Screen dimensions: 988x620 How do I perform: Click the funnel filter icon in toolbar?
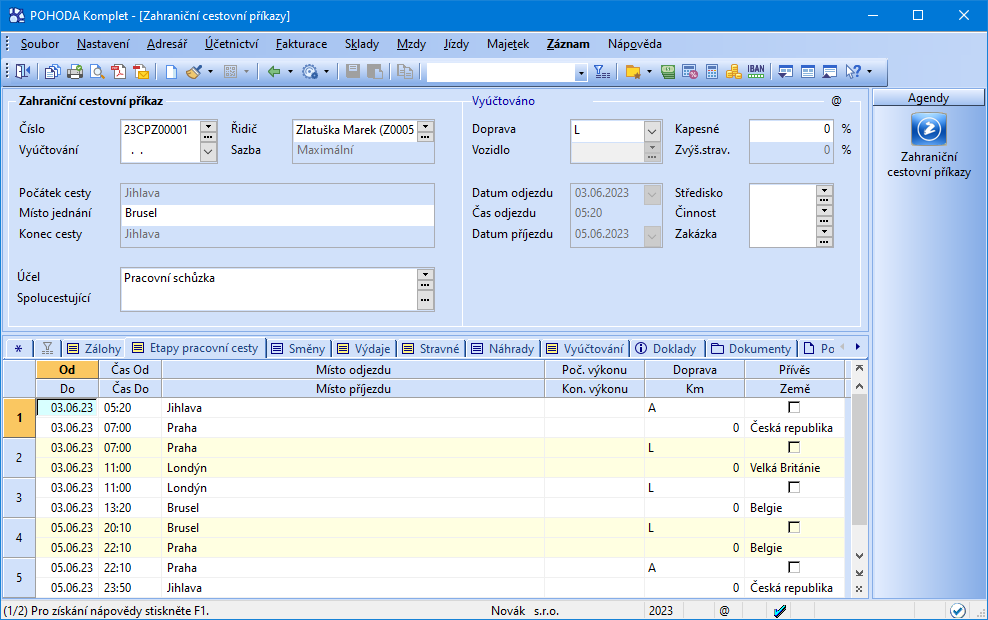[x=602, y=71]
